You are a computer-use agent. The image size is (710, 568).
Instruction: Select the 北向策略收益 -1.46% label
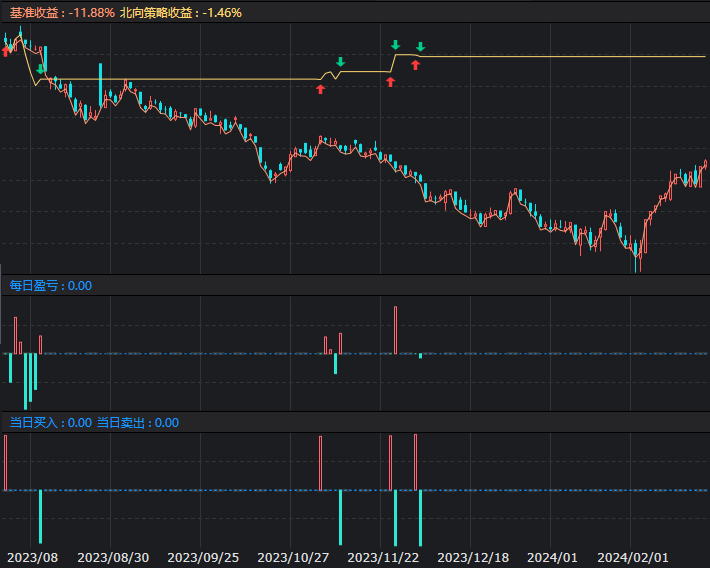(181, 13)
